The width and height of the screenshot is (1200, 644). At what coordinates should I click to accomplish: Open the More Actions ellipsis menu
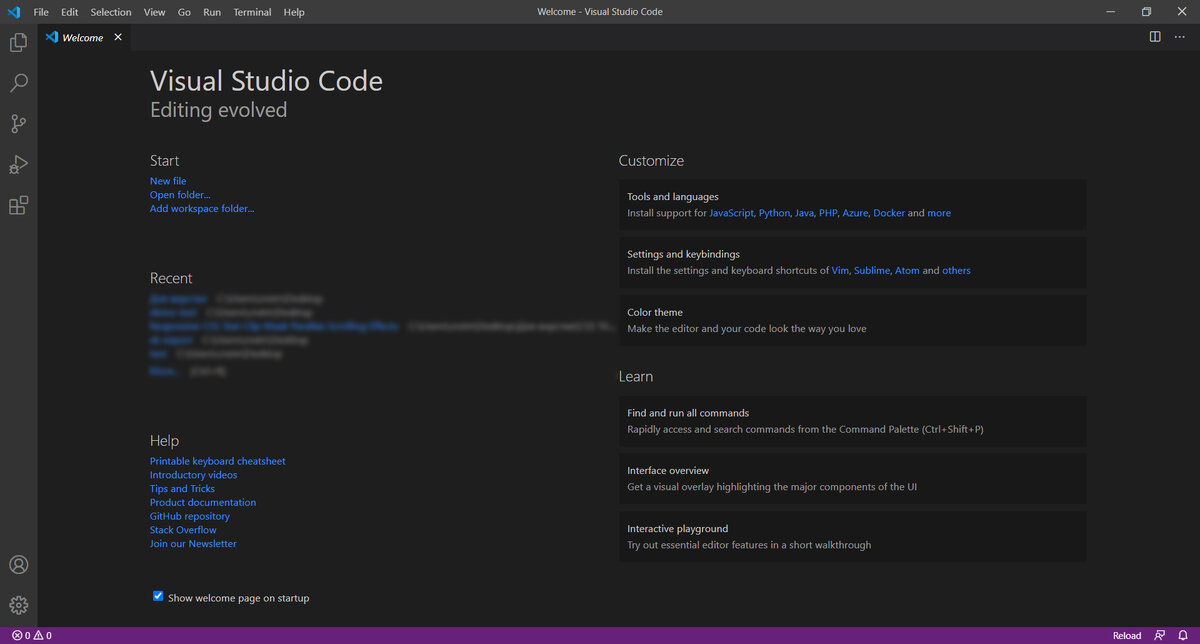point(1179,37)
